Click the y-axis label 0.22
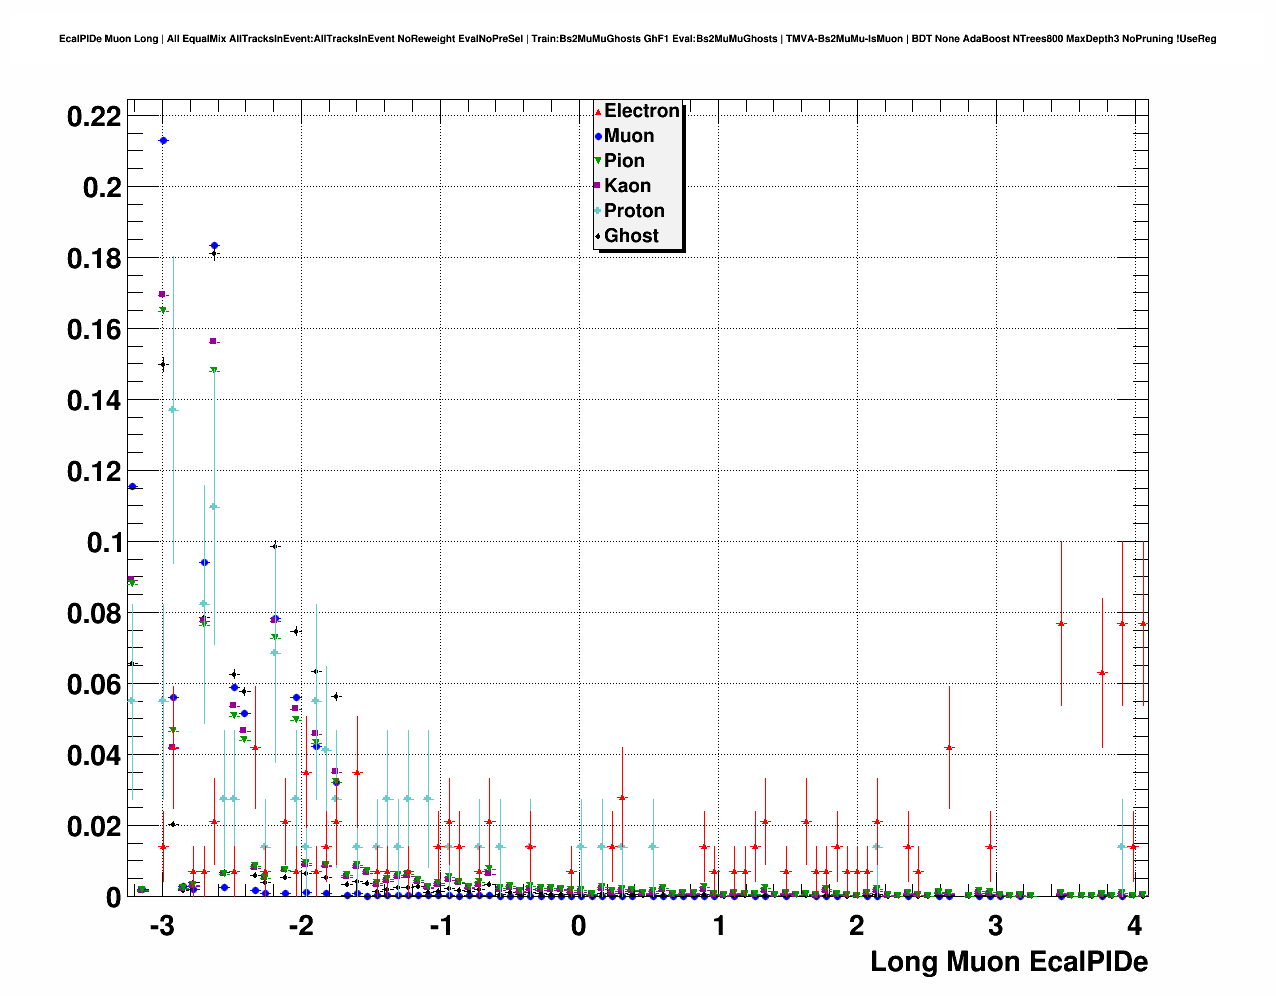Image resolution: width=1276 pixels, height=996 pixels. tap(94, 117)
